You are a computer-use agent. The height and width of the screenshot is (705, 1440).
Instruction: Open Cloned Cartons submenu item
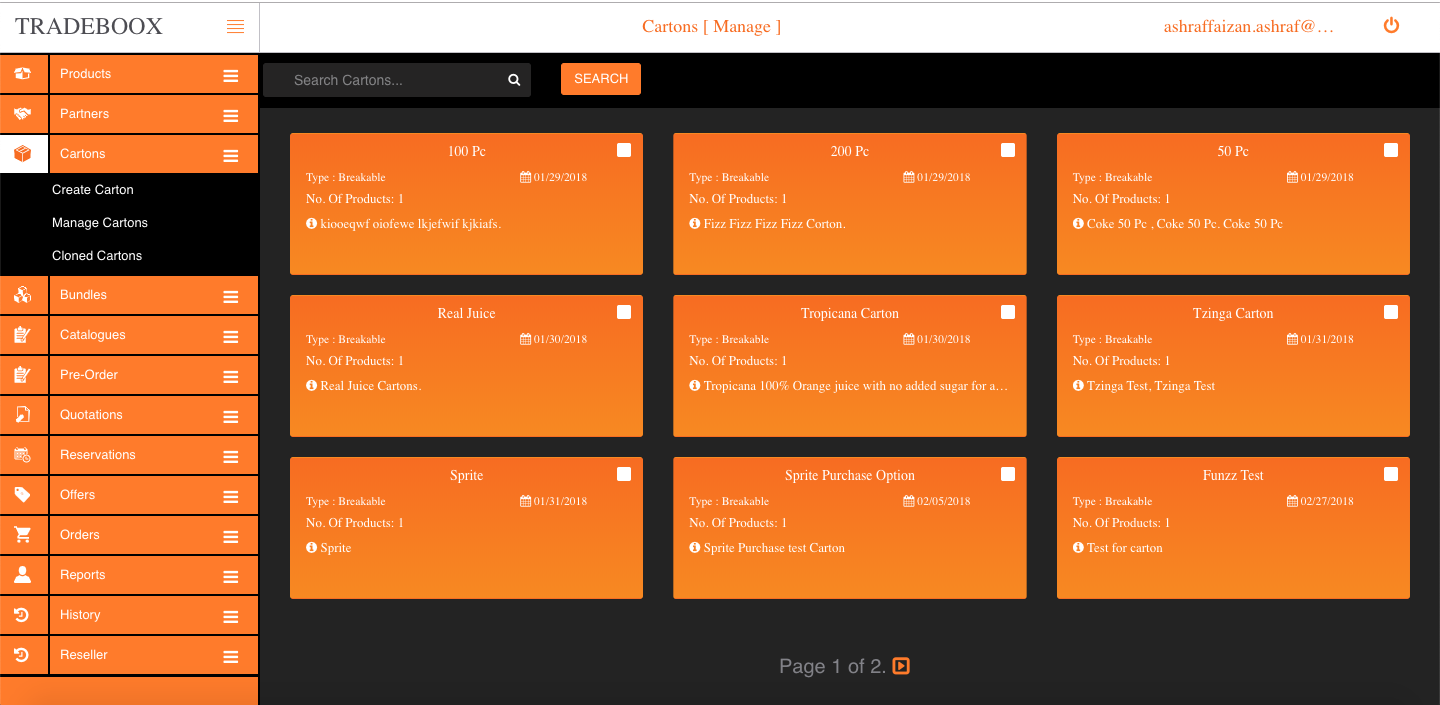pyautogui.click(x=97, y=256)
